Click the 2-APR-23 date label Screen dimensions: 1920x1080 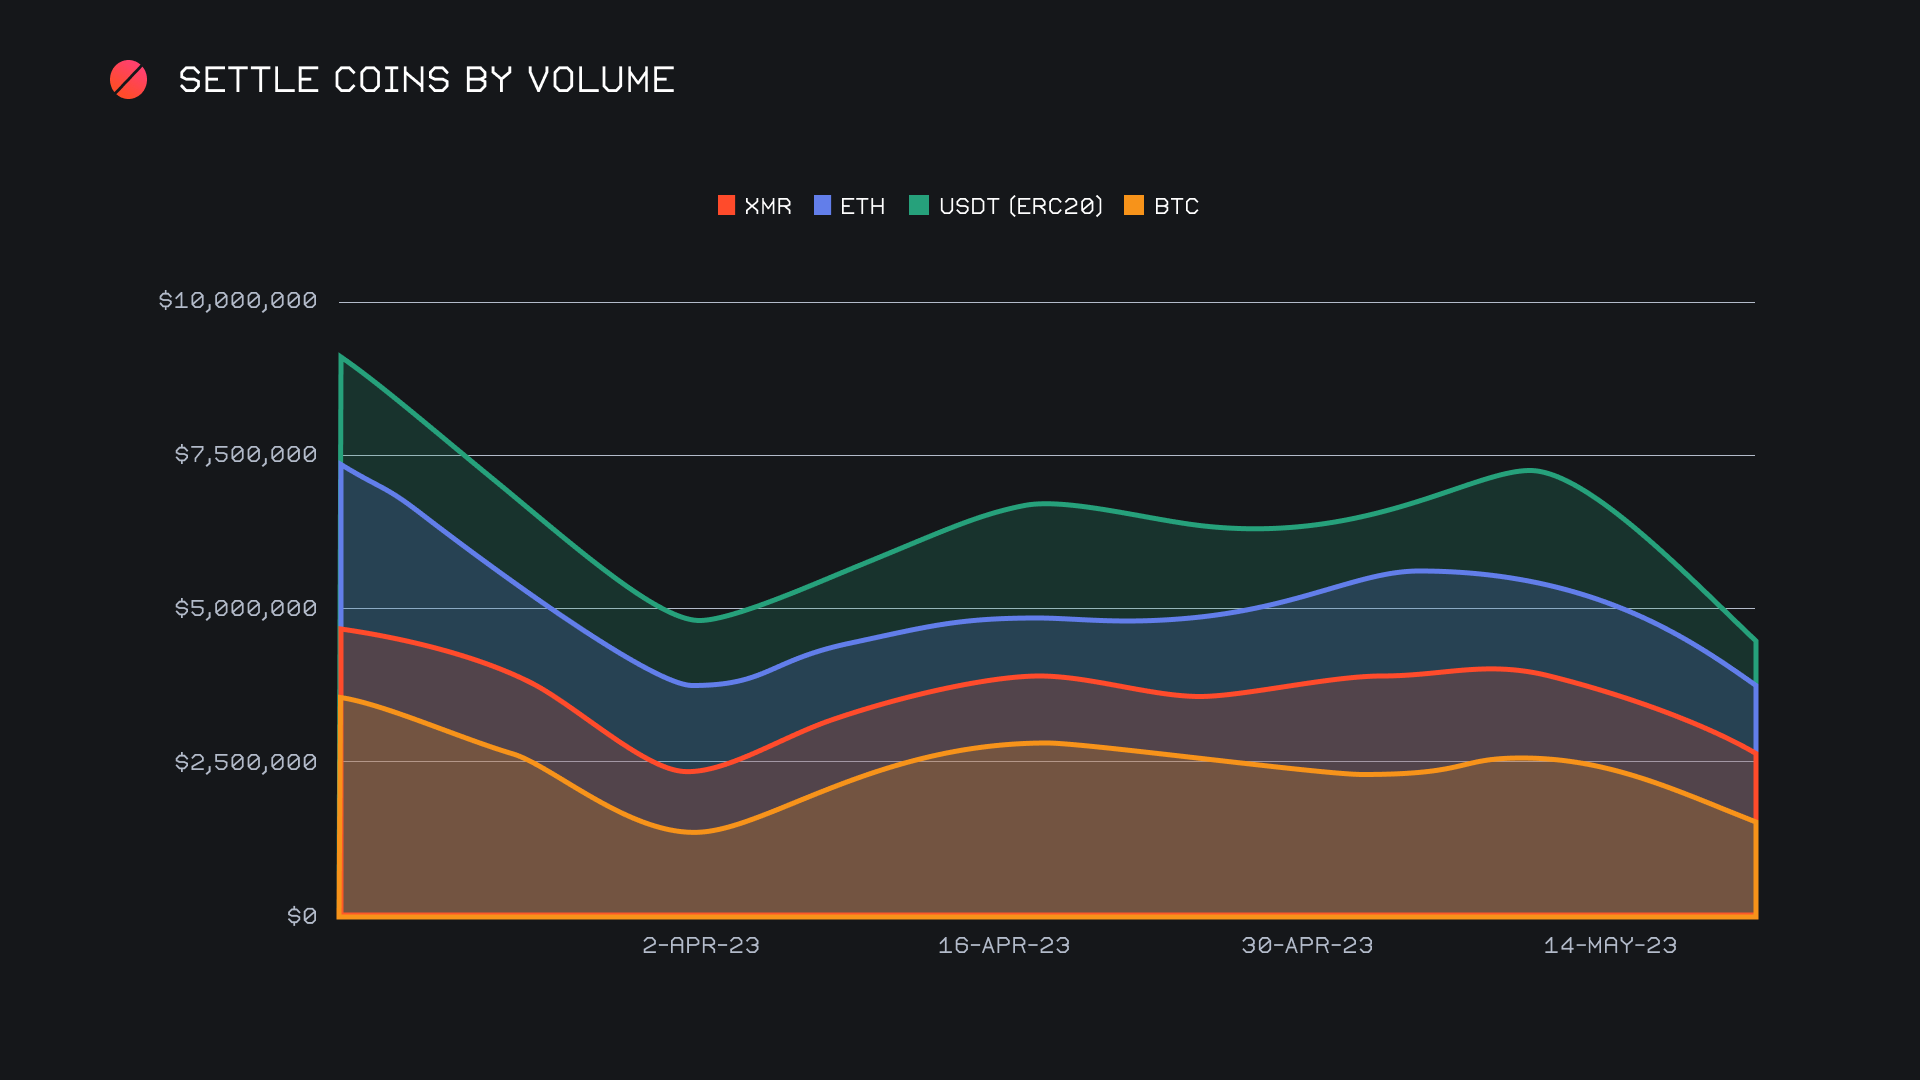701,946
